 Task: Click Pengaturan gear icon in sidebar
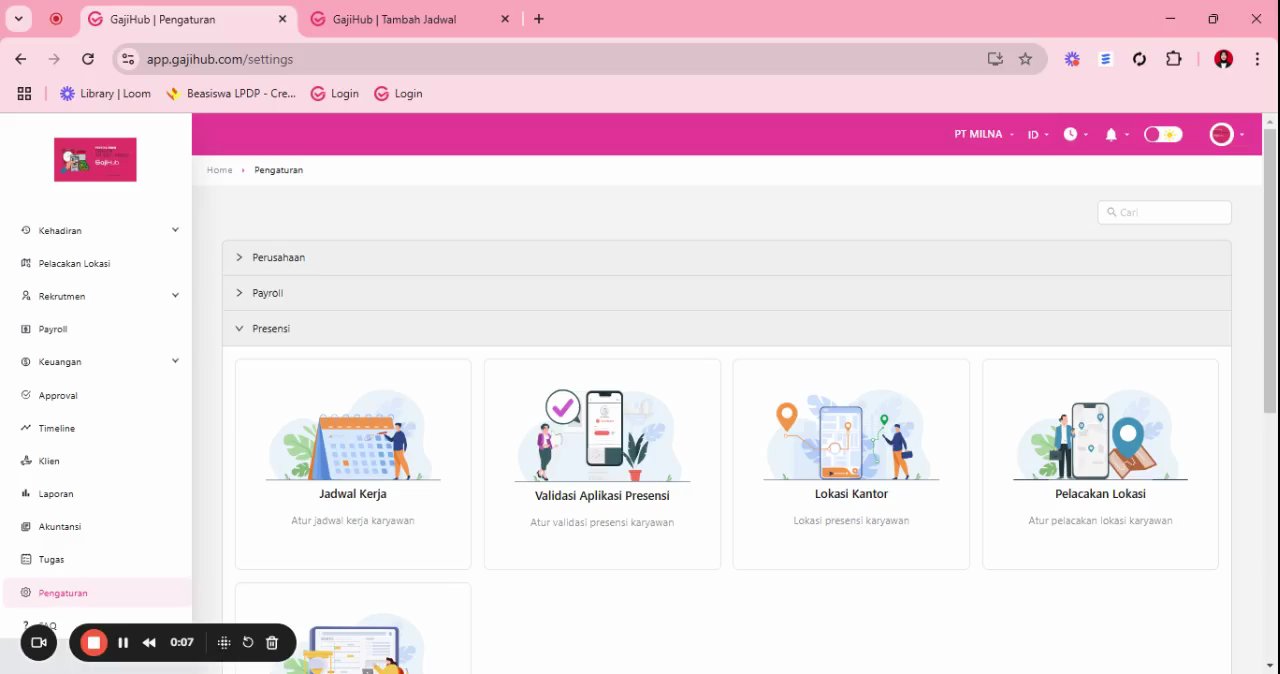tap(26, 593)
